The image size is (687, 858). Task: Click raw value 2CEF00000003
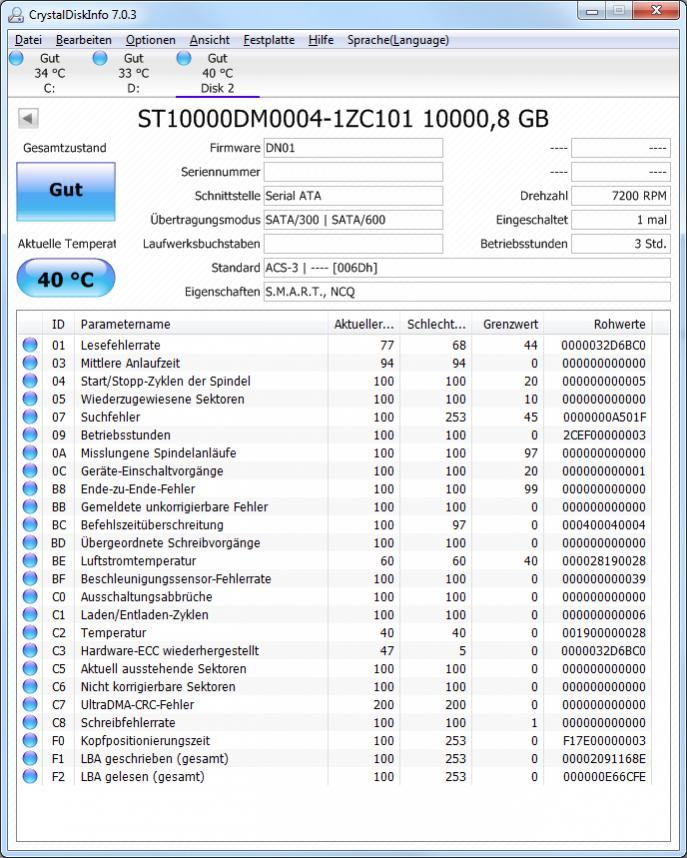604,435
